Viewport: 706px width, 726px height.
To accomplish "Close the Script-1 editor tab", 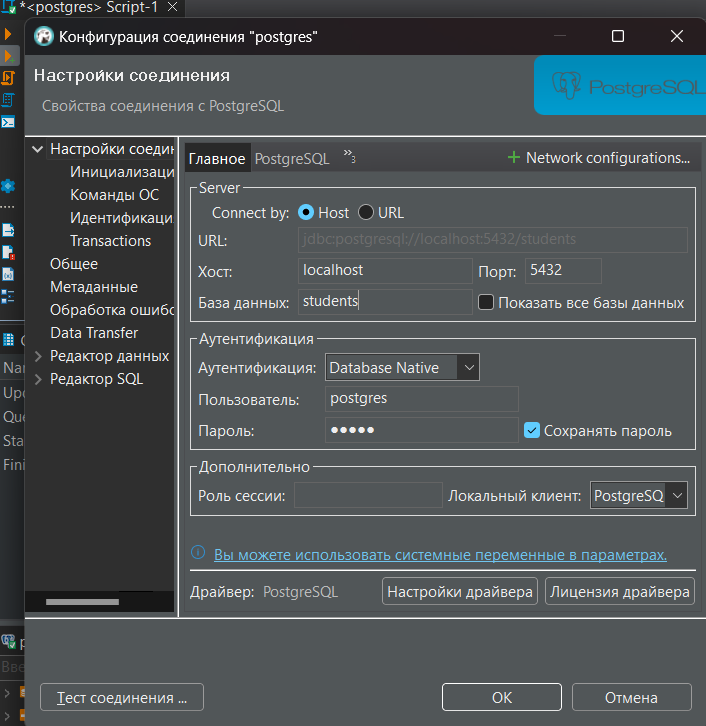I will 172,7.
